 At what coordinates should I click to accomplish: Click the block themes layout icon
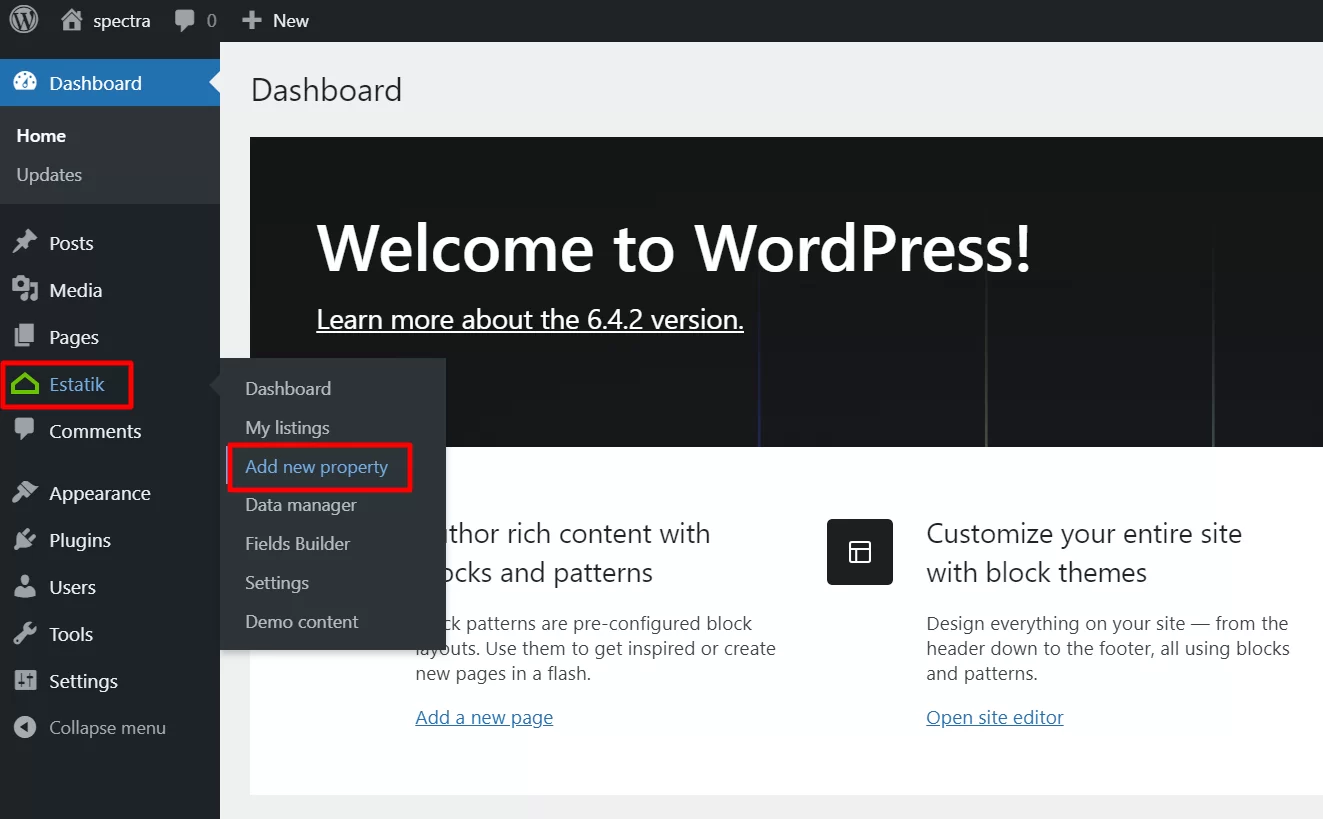(x=860, y=552)
